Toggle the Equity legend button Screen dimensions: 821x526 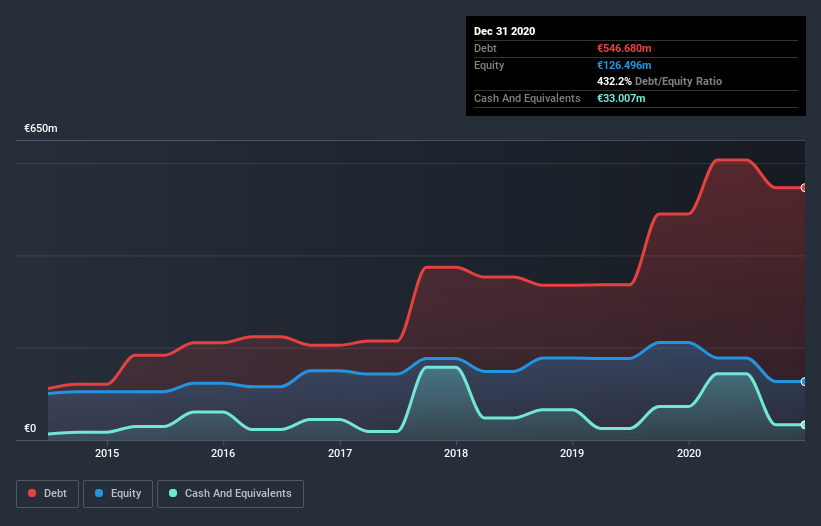pyautogui.click(x=118, y=494)
